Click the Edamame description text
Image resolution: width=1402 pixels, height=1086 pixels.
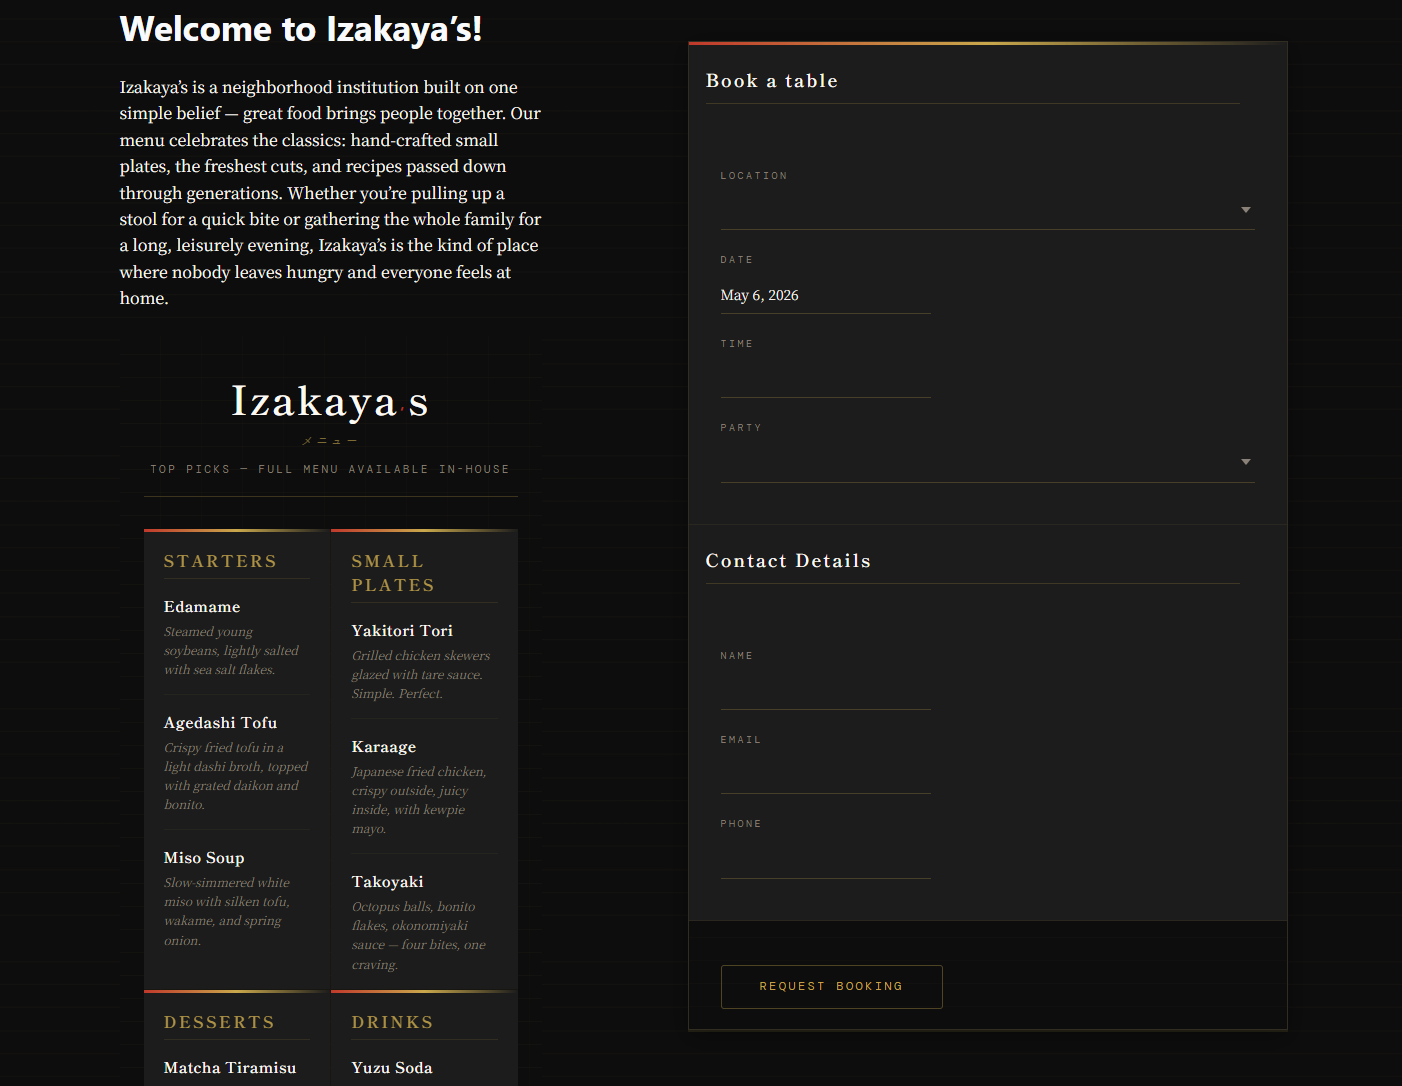[x=232, y=651]
